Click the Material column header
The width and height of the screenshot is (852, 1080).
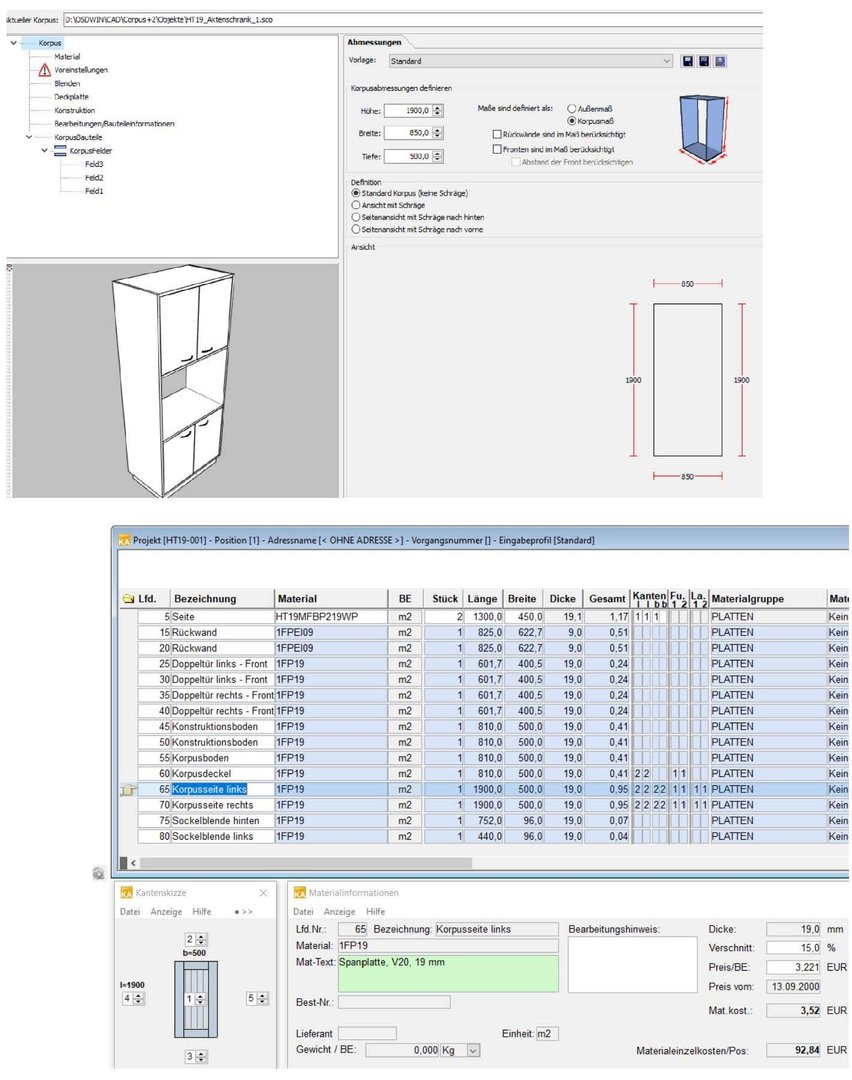pyautogui.click(x=331, y=599)
